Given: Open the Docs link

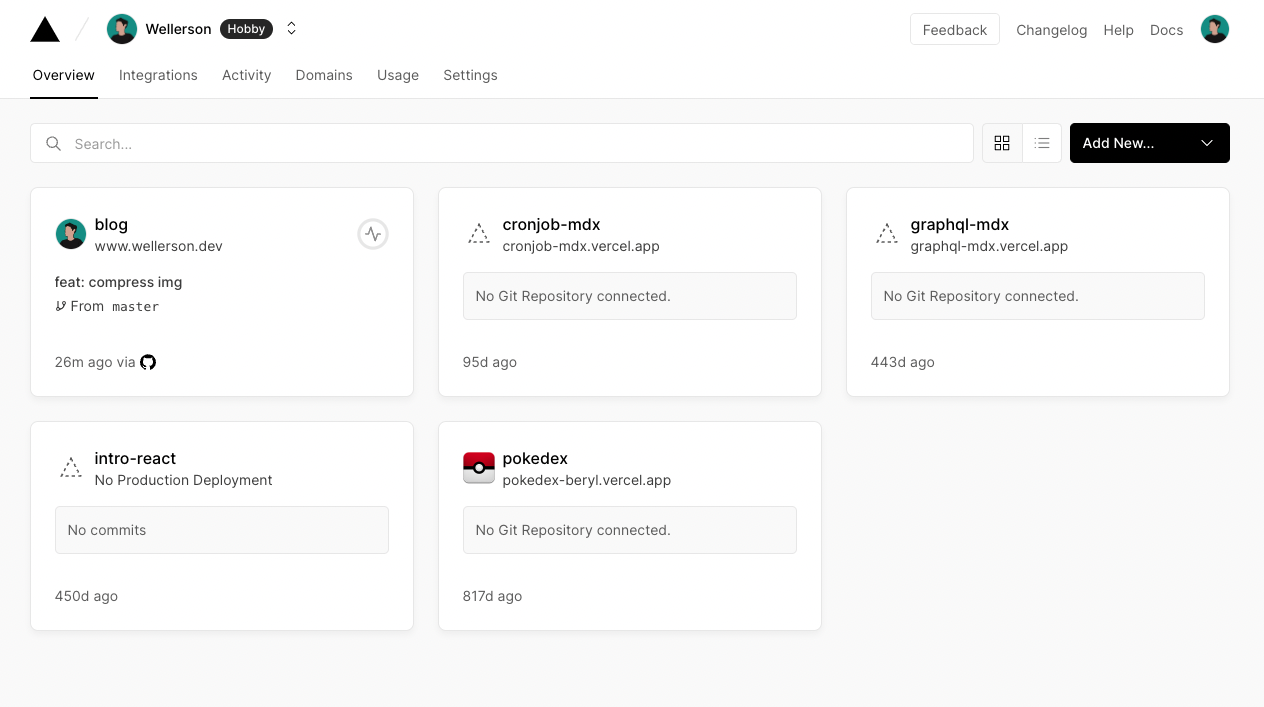Looking at the screenshot, I should pyautogui.click(x=1166, y=30).
